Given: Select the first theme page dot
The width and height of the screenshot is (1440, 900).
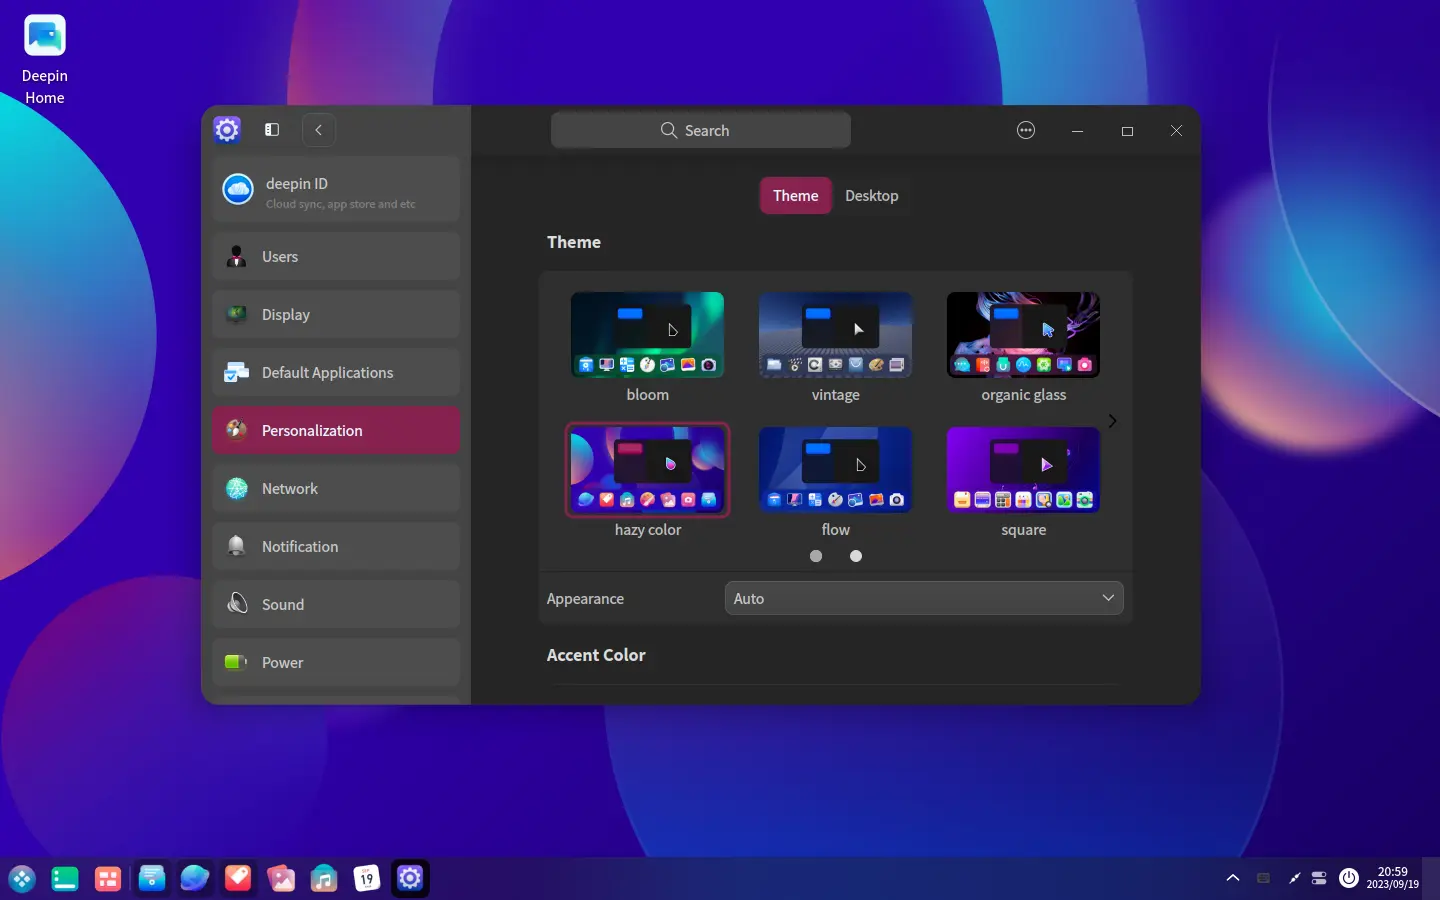Looking at the screenshot, I should (816, 556).
